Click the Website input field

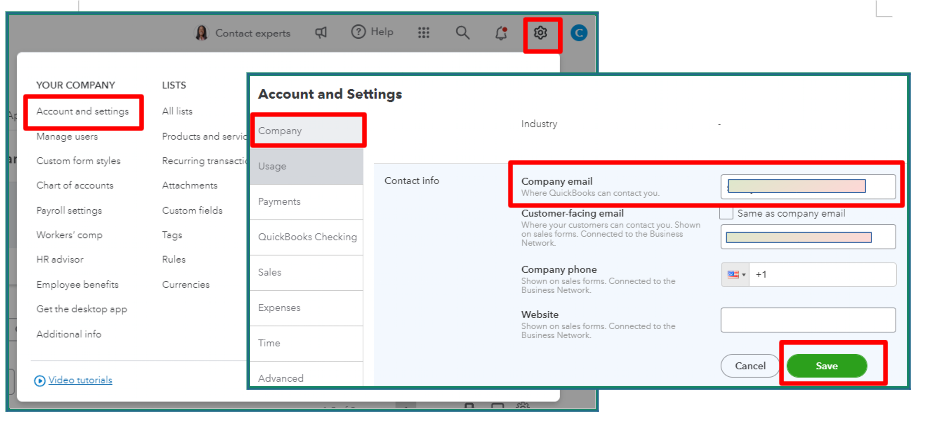(x=808, y=320)
